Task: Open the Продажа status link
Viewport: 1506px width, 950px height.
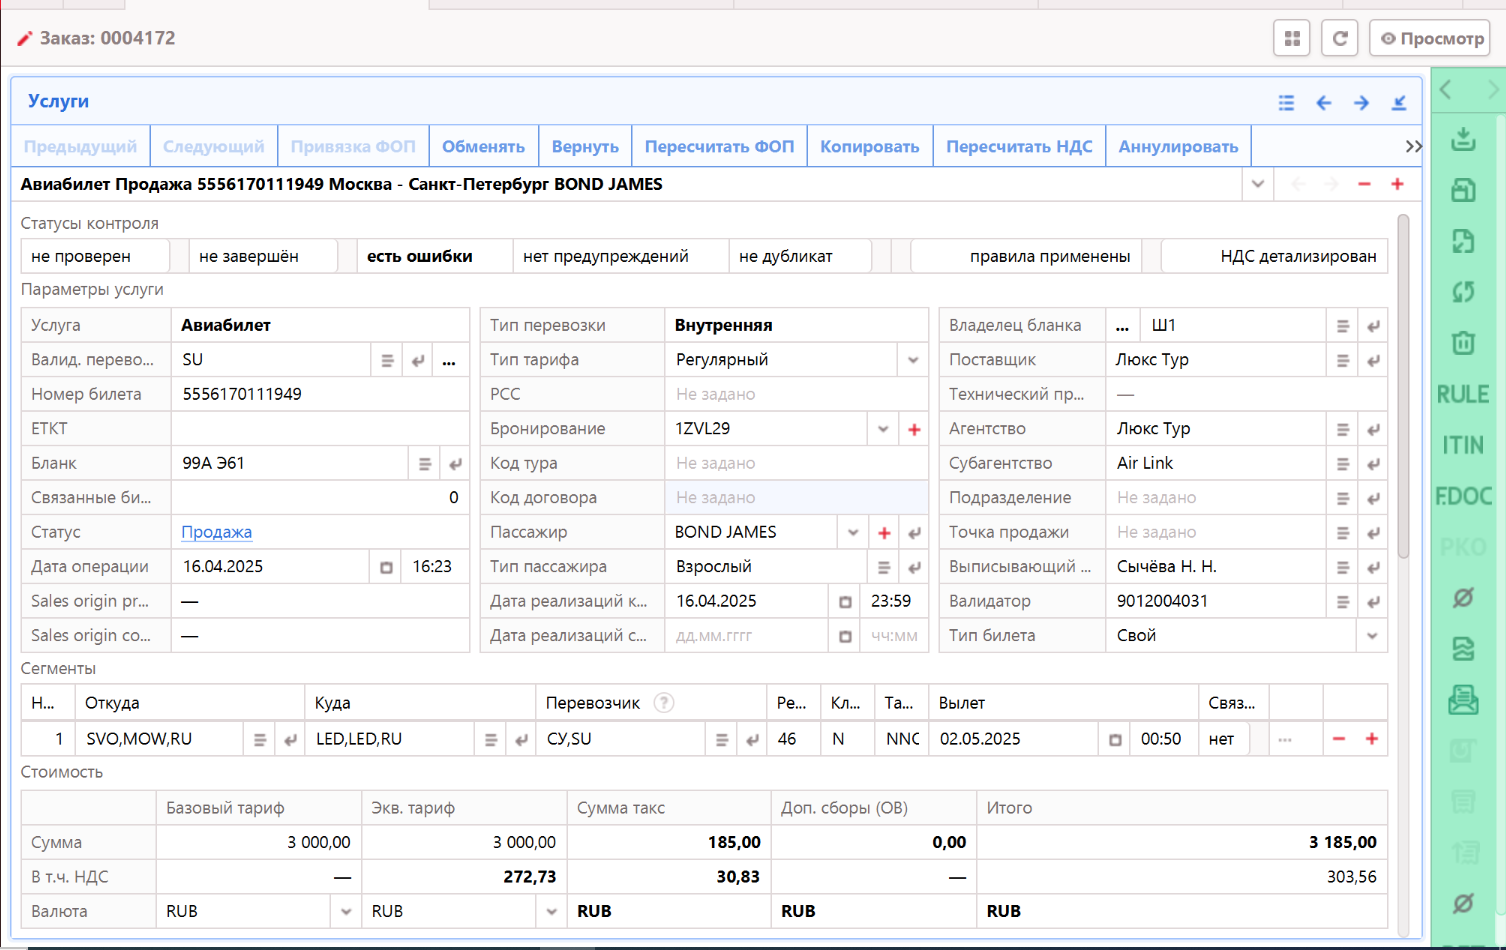Action: (x=216, y=532)
